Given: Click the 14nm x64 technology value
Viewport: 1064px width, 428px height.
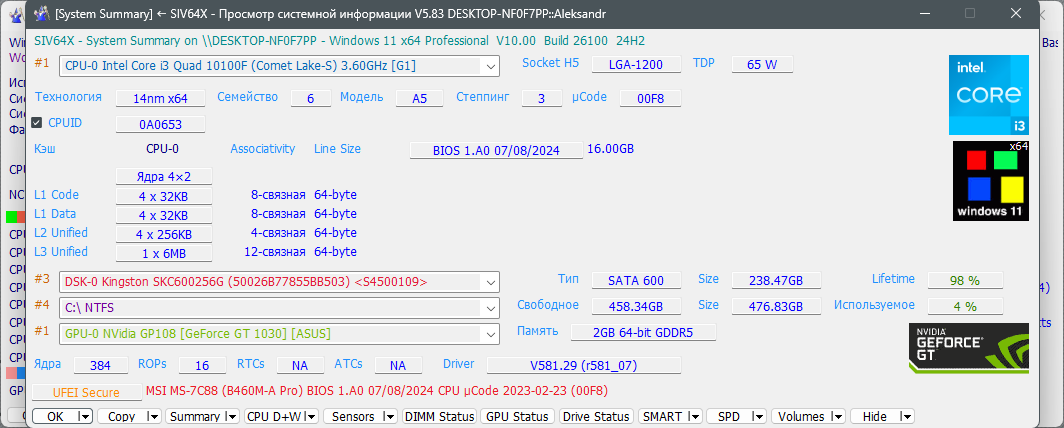Looking at the screenshot, I should click(160, 98).
